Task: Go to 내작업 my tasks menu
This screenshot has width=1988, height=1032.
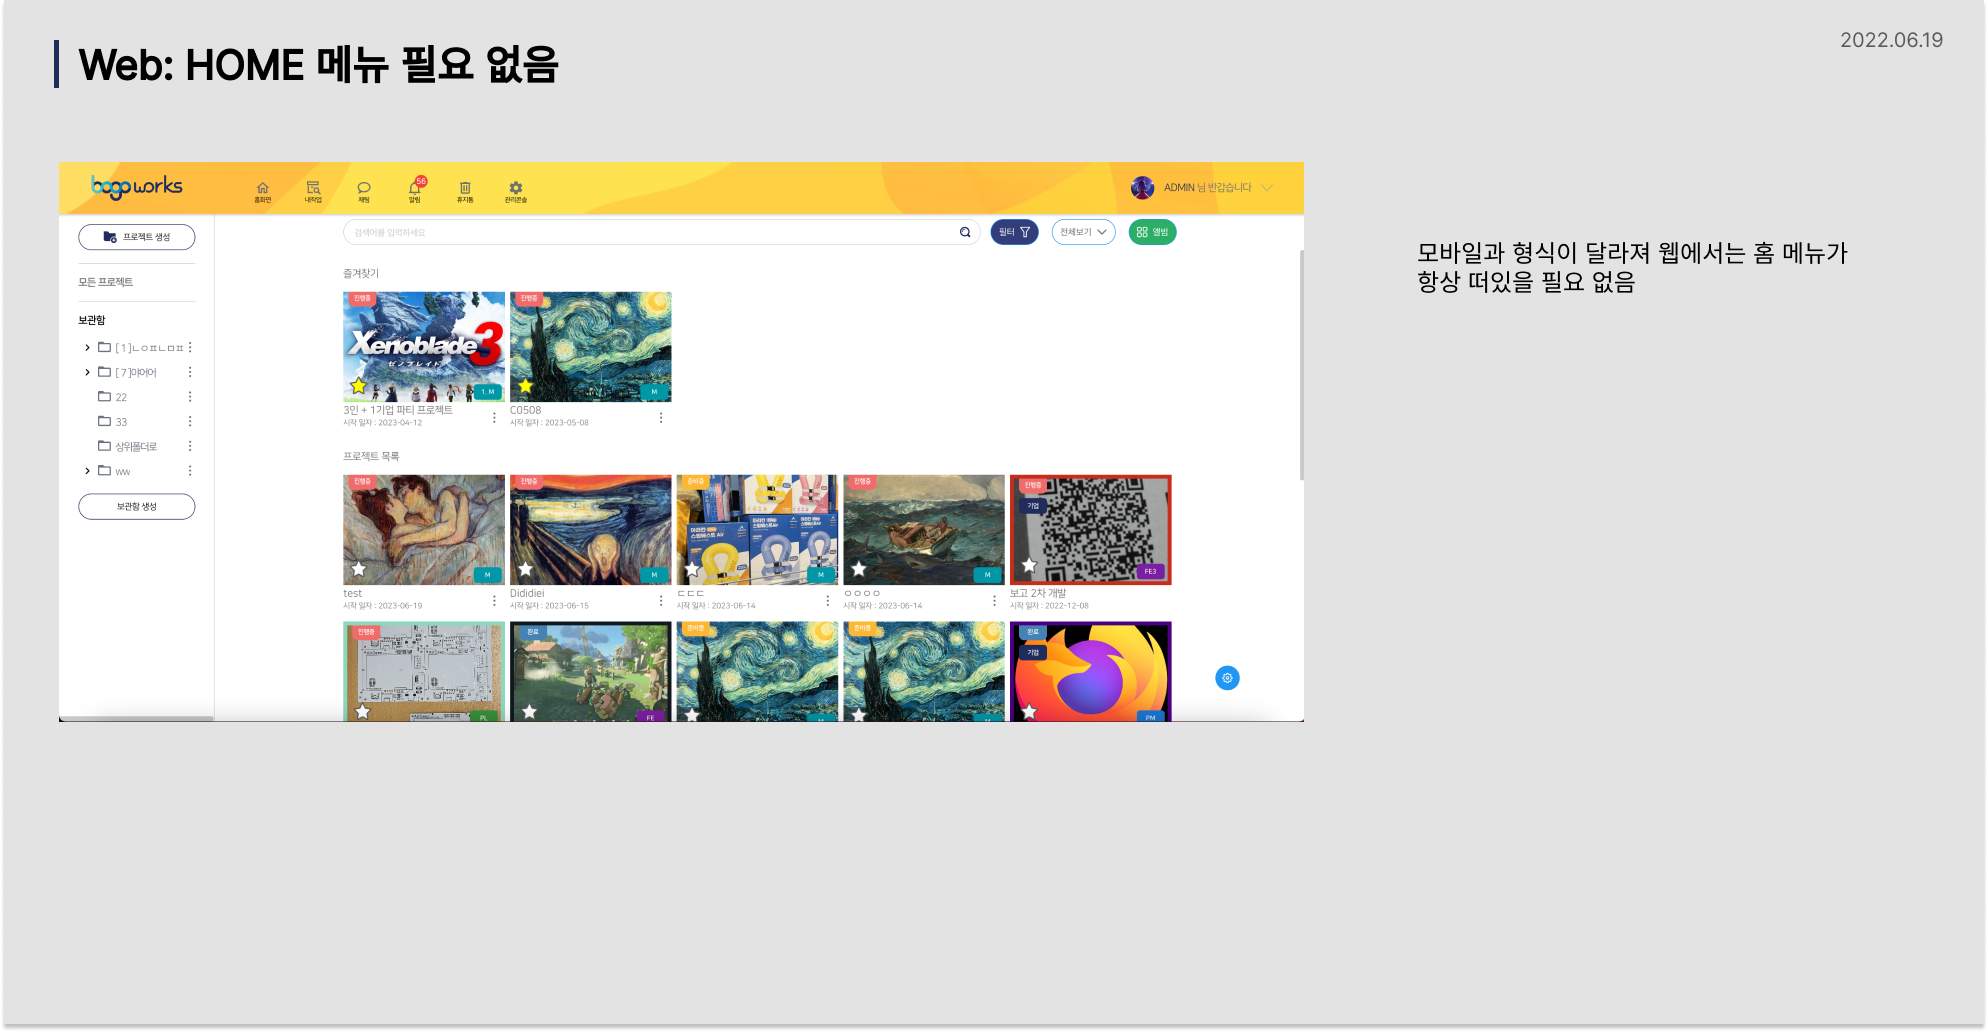Action: 313,192
